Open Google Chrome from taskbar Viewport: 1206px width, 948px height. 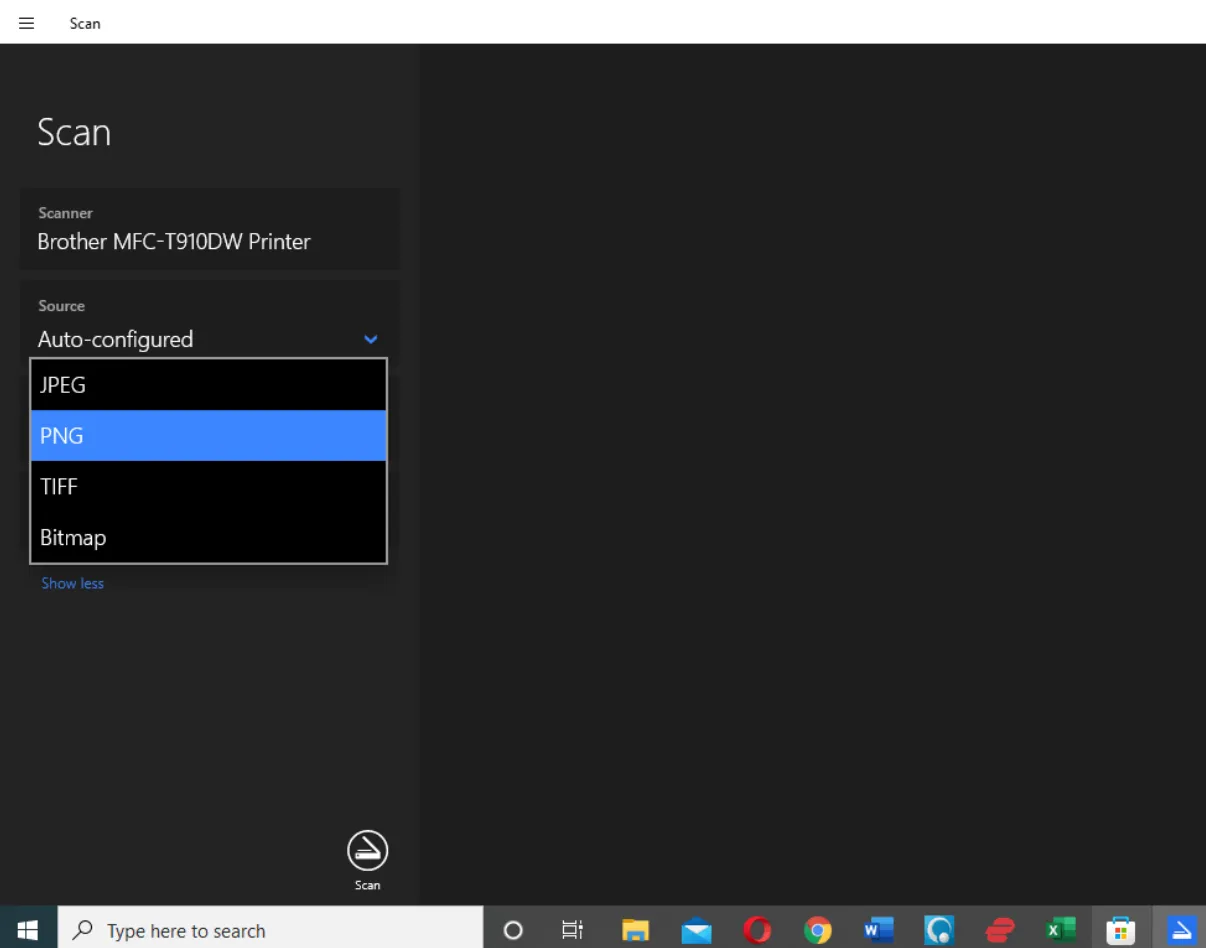pos(818,931)
